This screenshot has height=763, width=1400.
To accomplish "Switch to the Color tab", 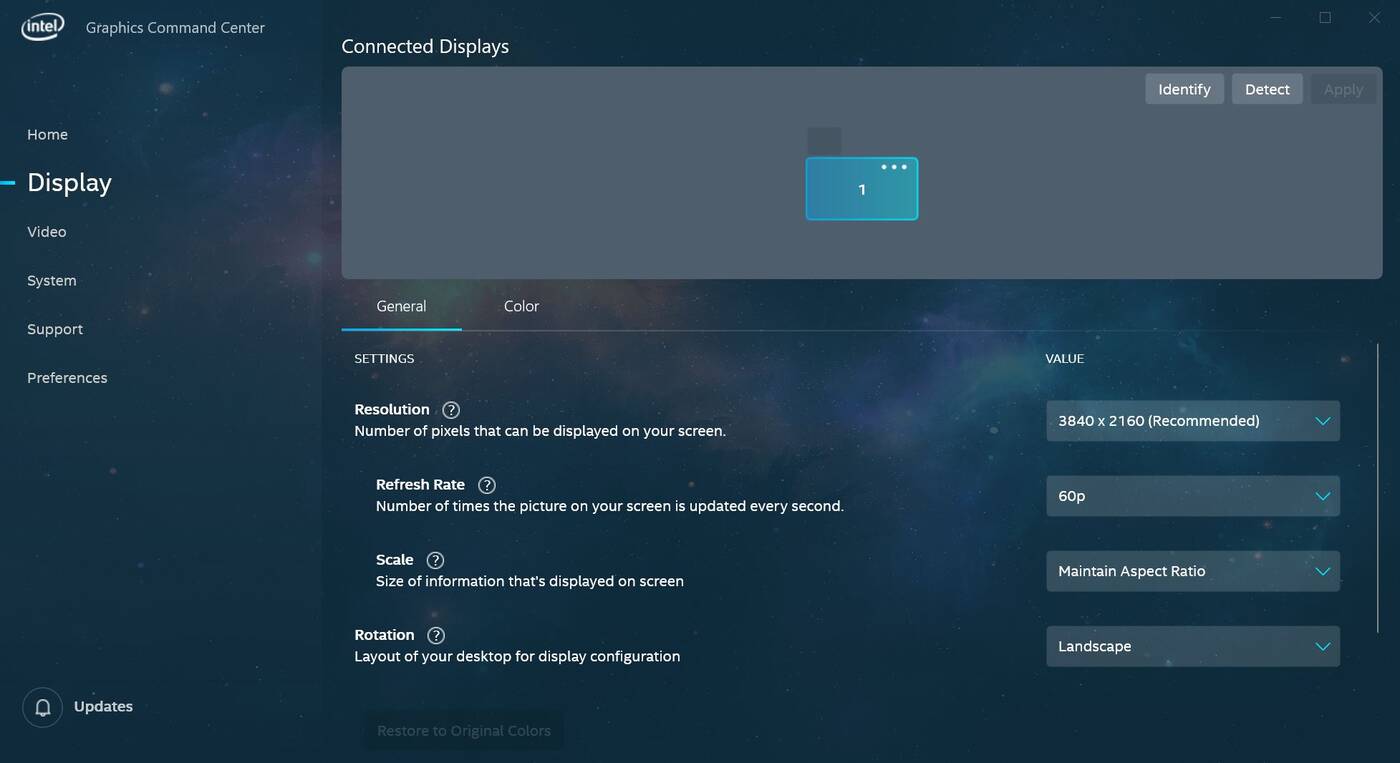I will pyautogui.click(x=521, y=306).
